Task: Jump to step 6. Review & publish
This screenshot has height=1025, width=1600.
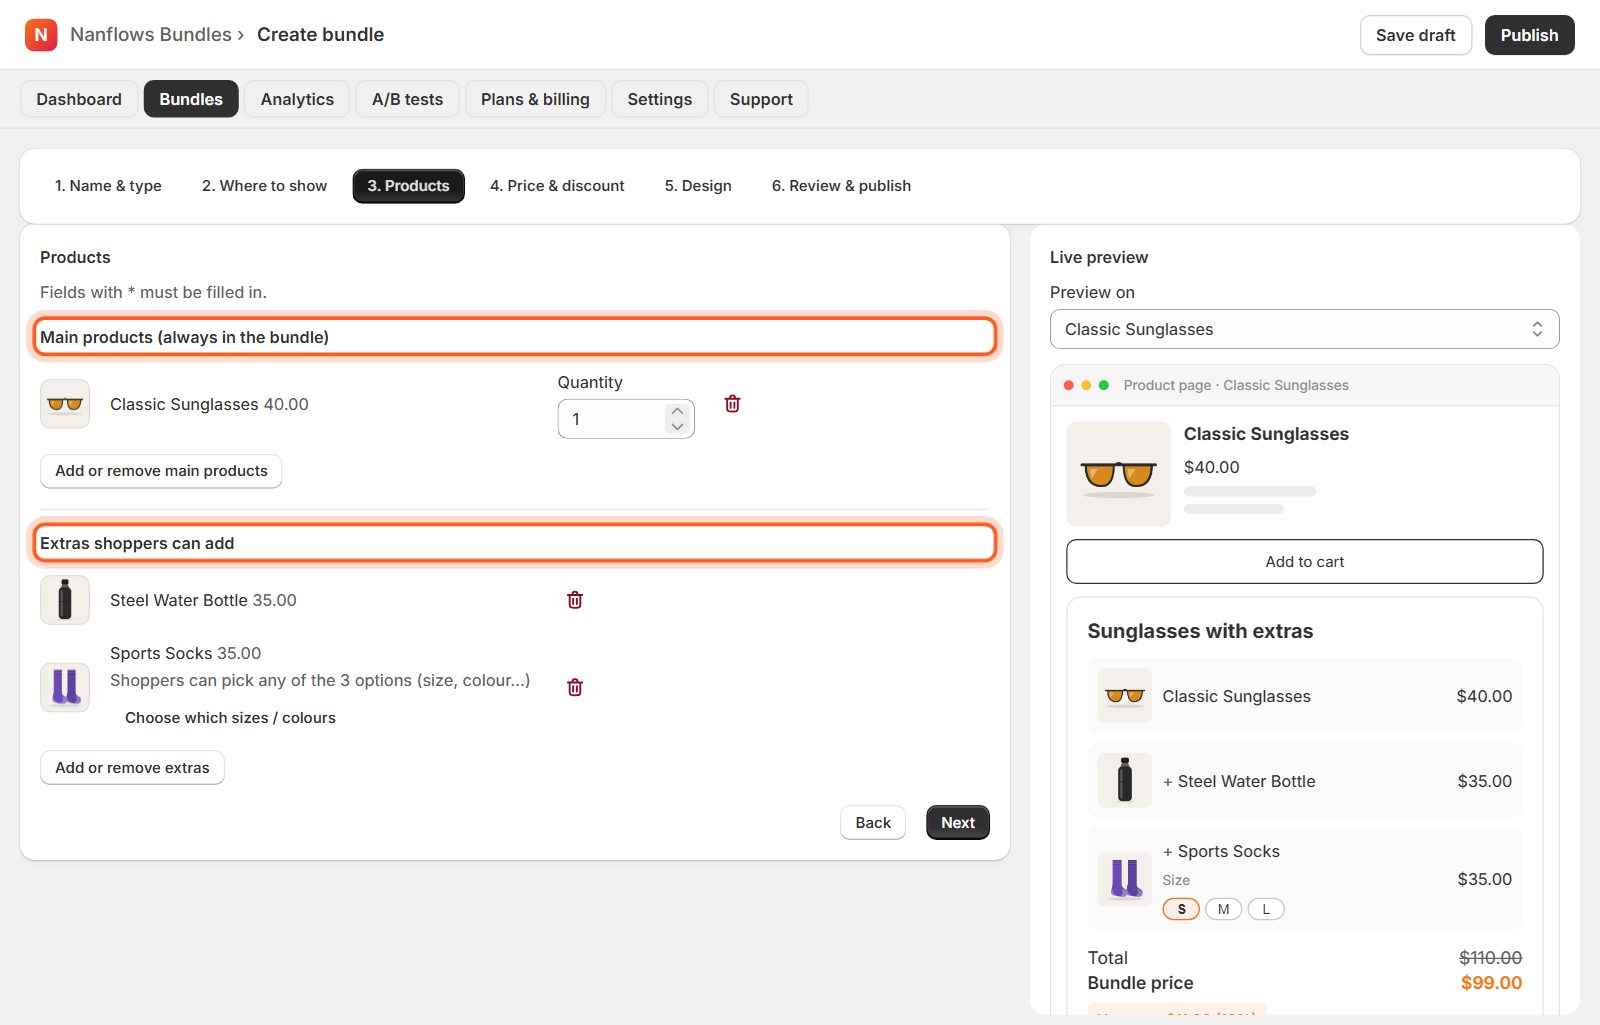Action: coord(841,186)
